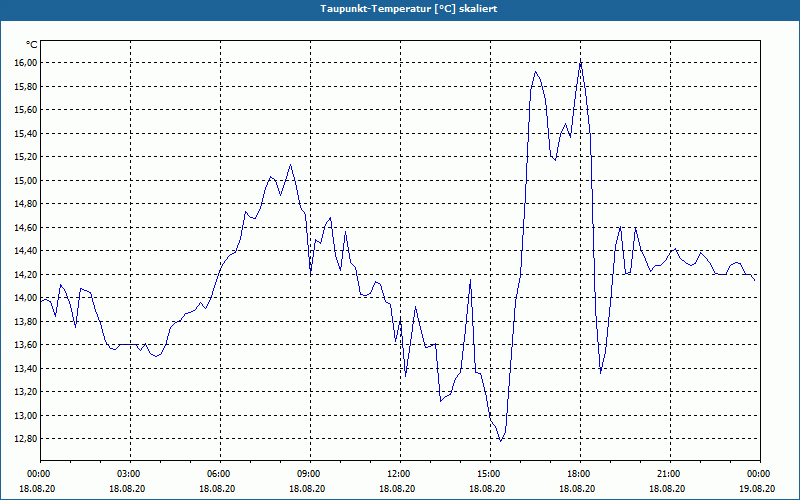The height and width of the screenshot is (500, 800).
Task: Click the 00:00 time label above 19.08.20
Action: 757,474
